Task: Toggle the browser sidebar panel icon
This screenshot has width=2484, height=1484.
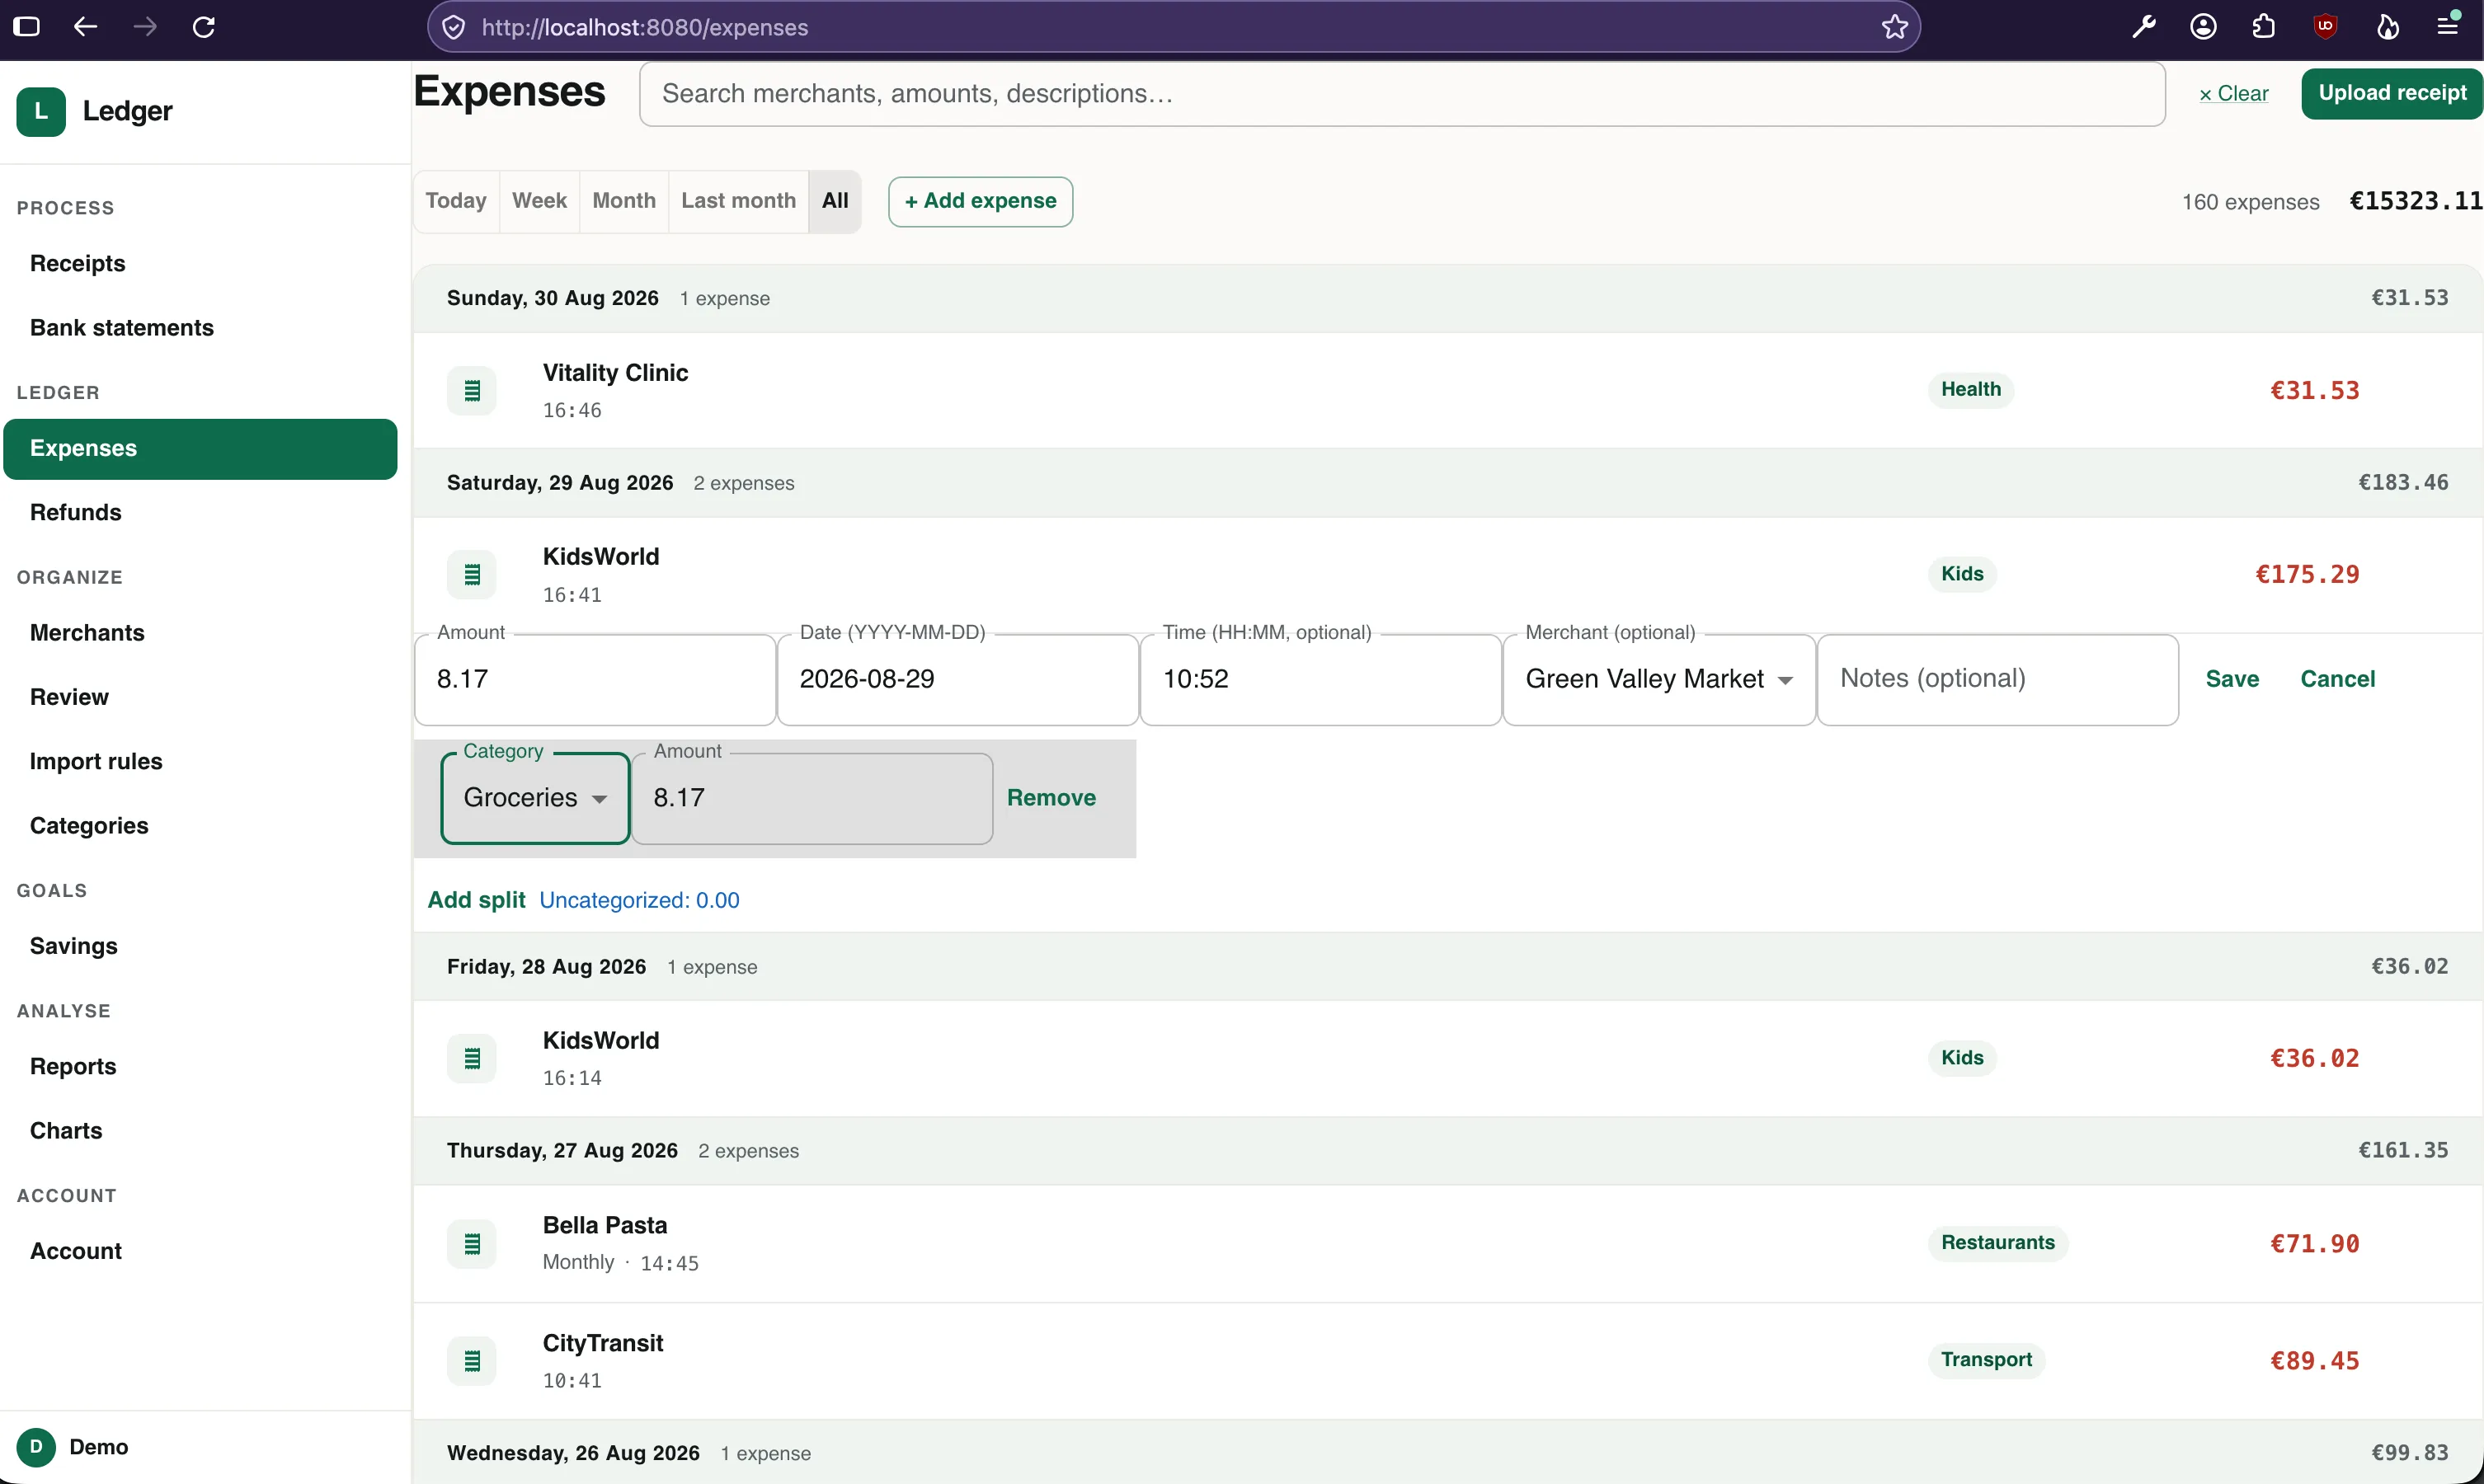Action: coord(27,27)
